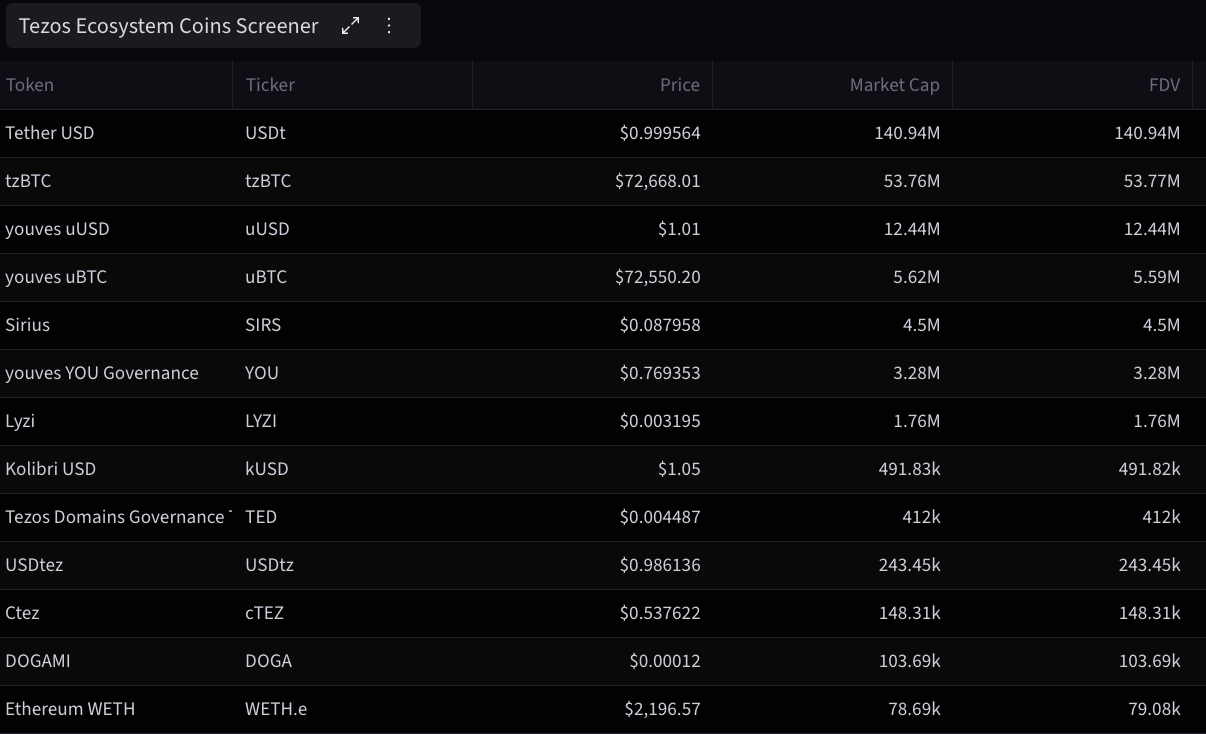This screenshot has height=734, width=1206.
Task: Select the DOGAMI token row
Action: click(603, 661)
